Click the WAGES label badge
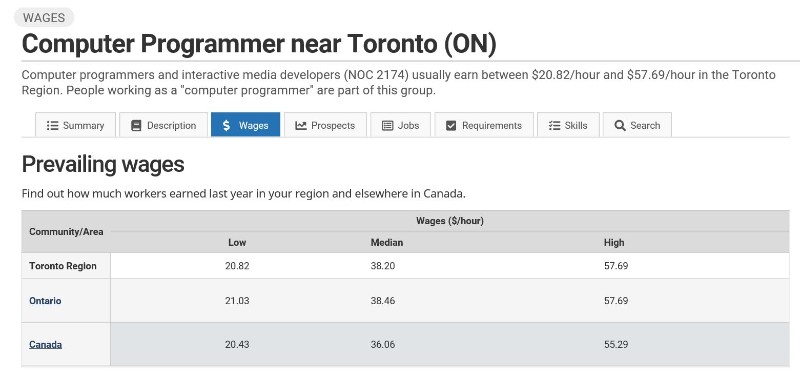This screenshot has width=800, height=374. point(44,17)
